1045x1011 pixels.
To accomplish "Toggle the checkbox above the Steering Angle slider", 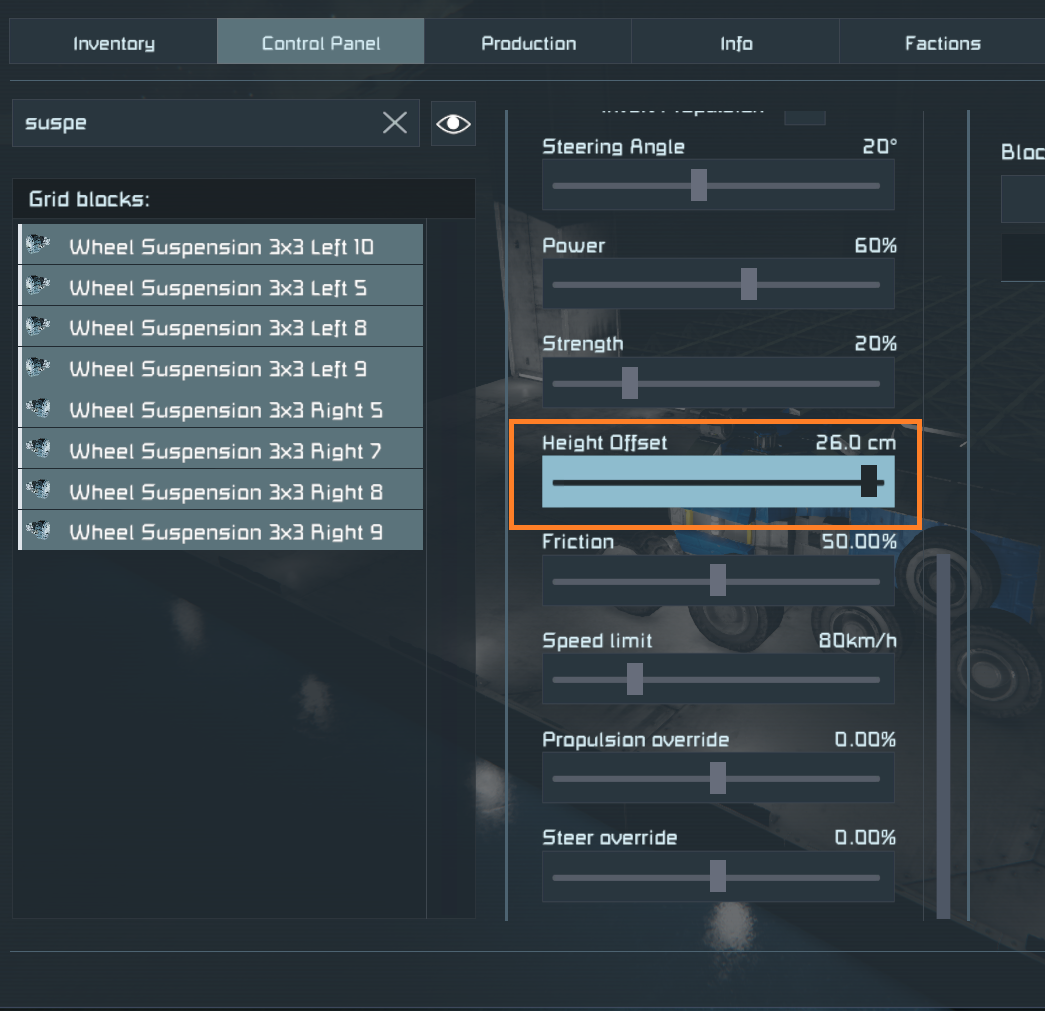I will pos(804,115).
